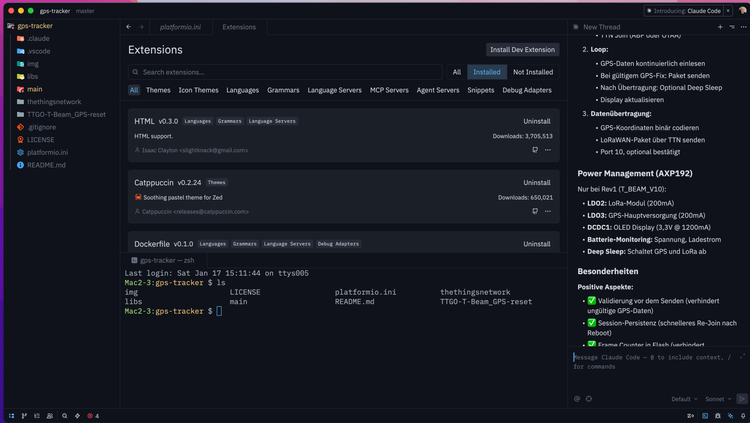The height and width of the screenshot is (423, 750).
Task: Click the round icon beside the @ button
Action: pyautogui.click(x=589, y=399)
